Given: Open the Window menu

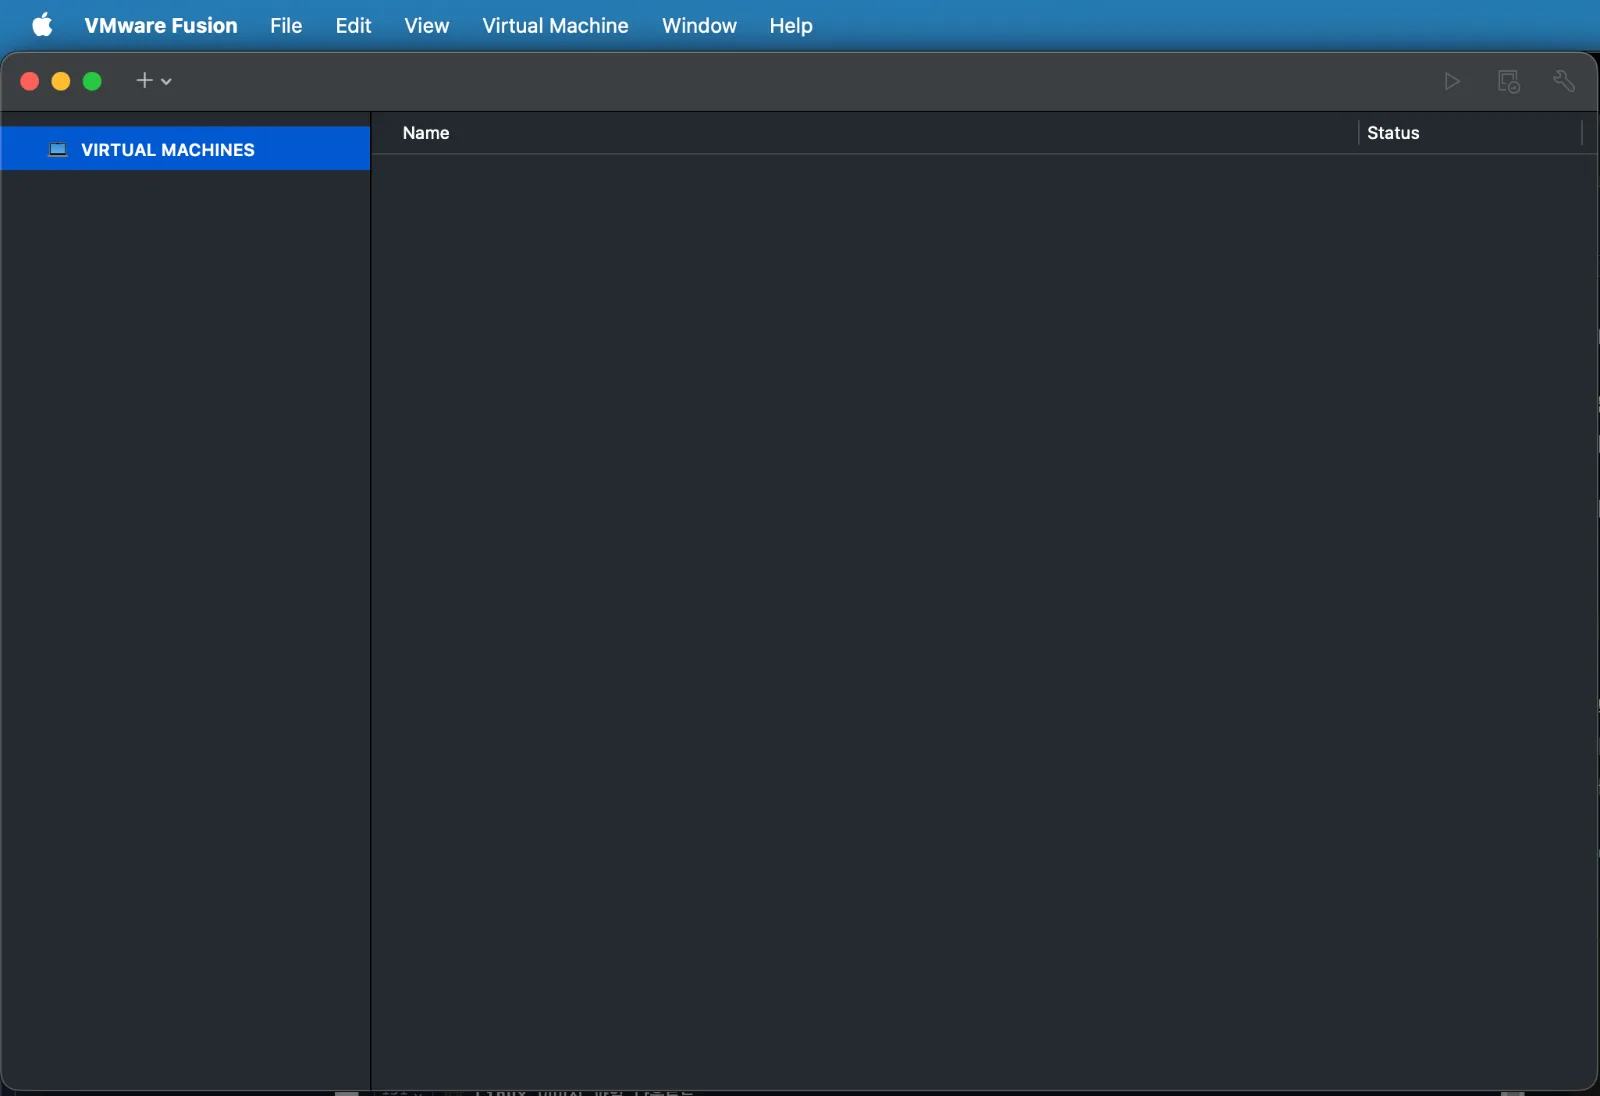Looking at the screenshot, I should 699,25.
